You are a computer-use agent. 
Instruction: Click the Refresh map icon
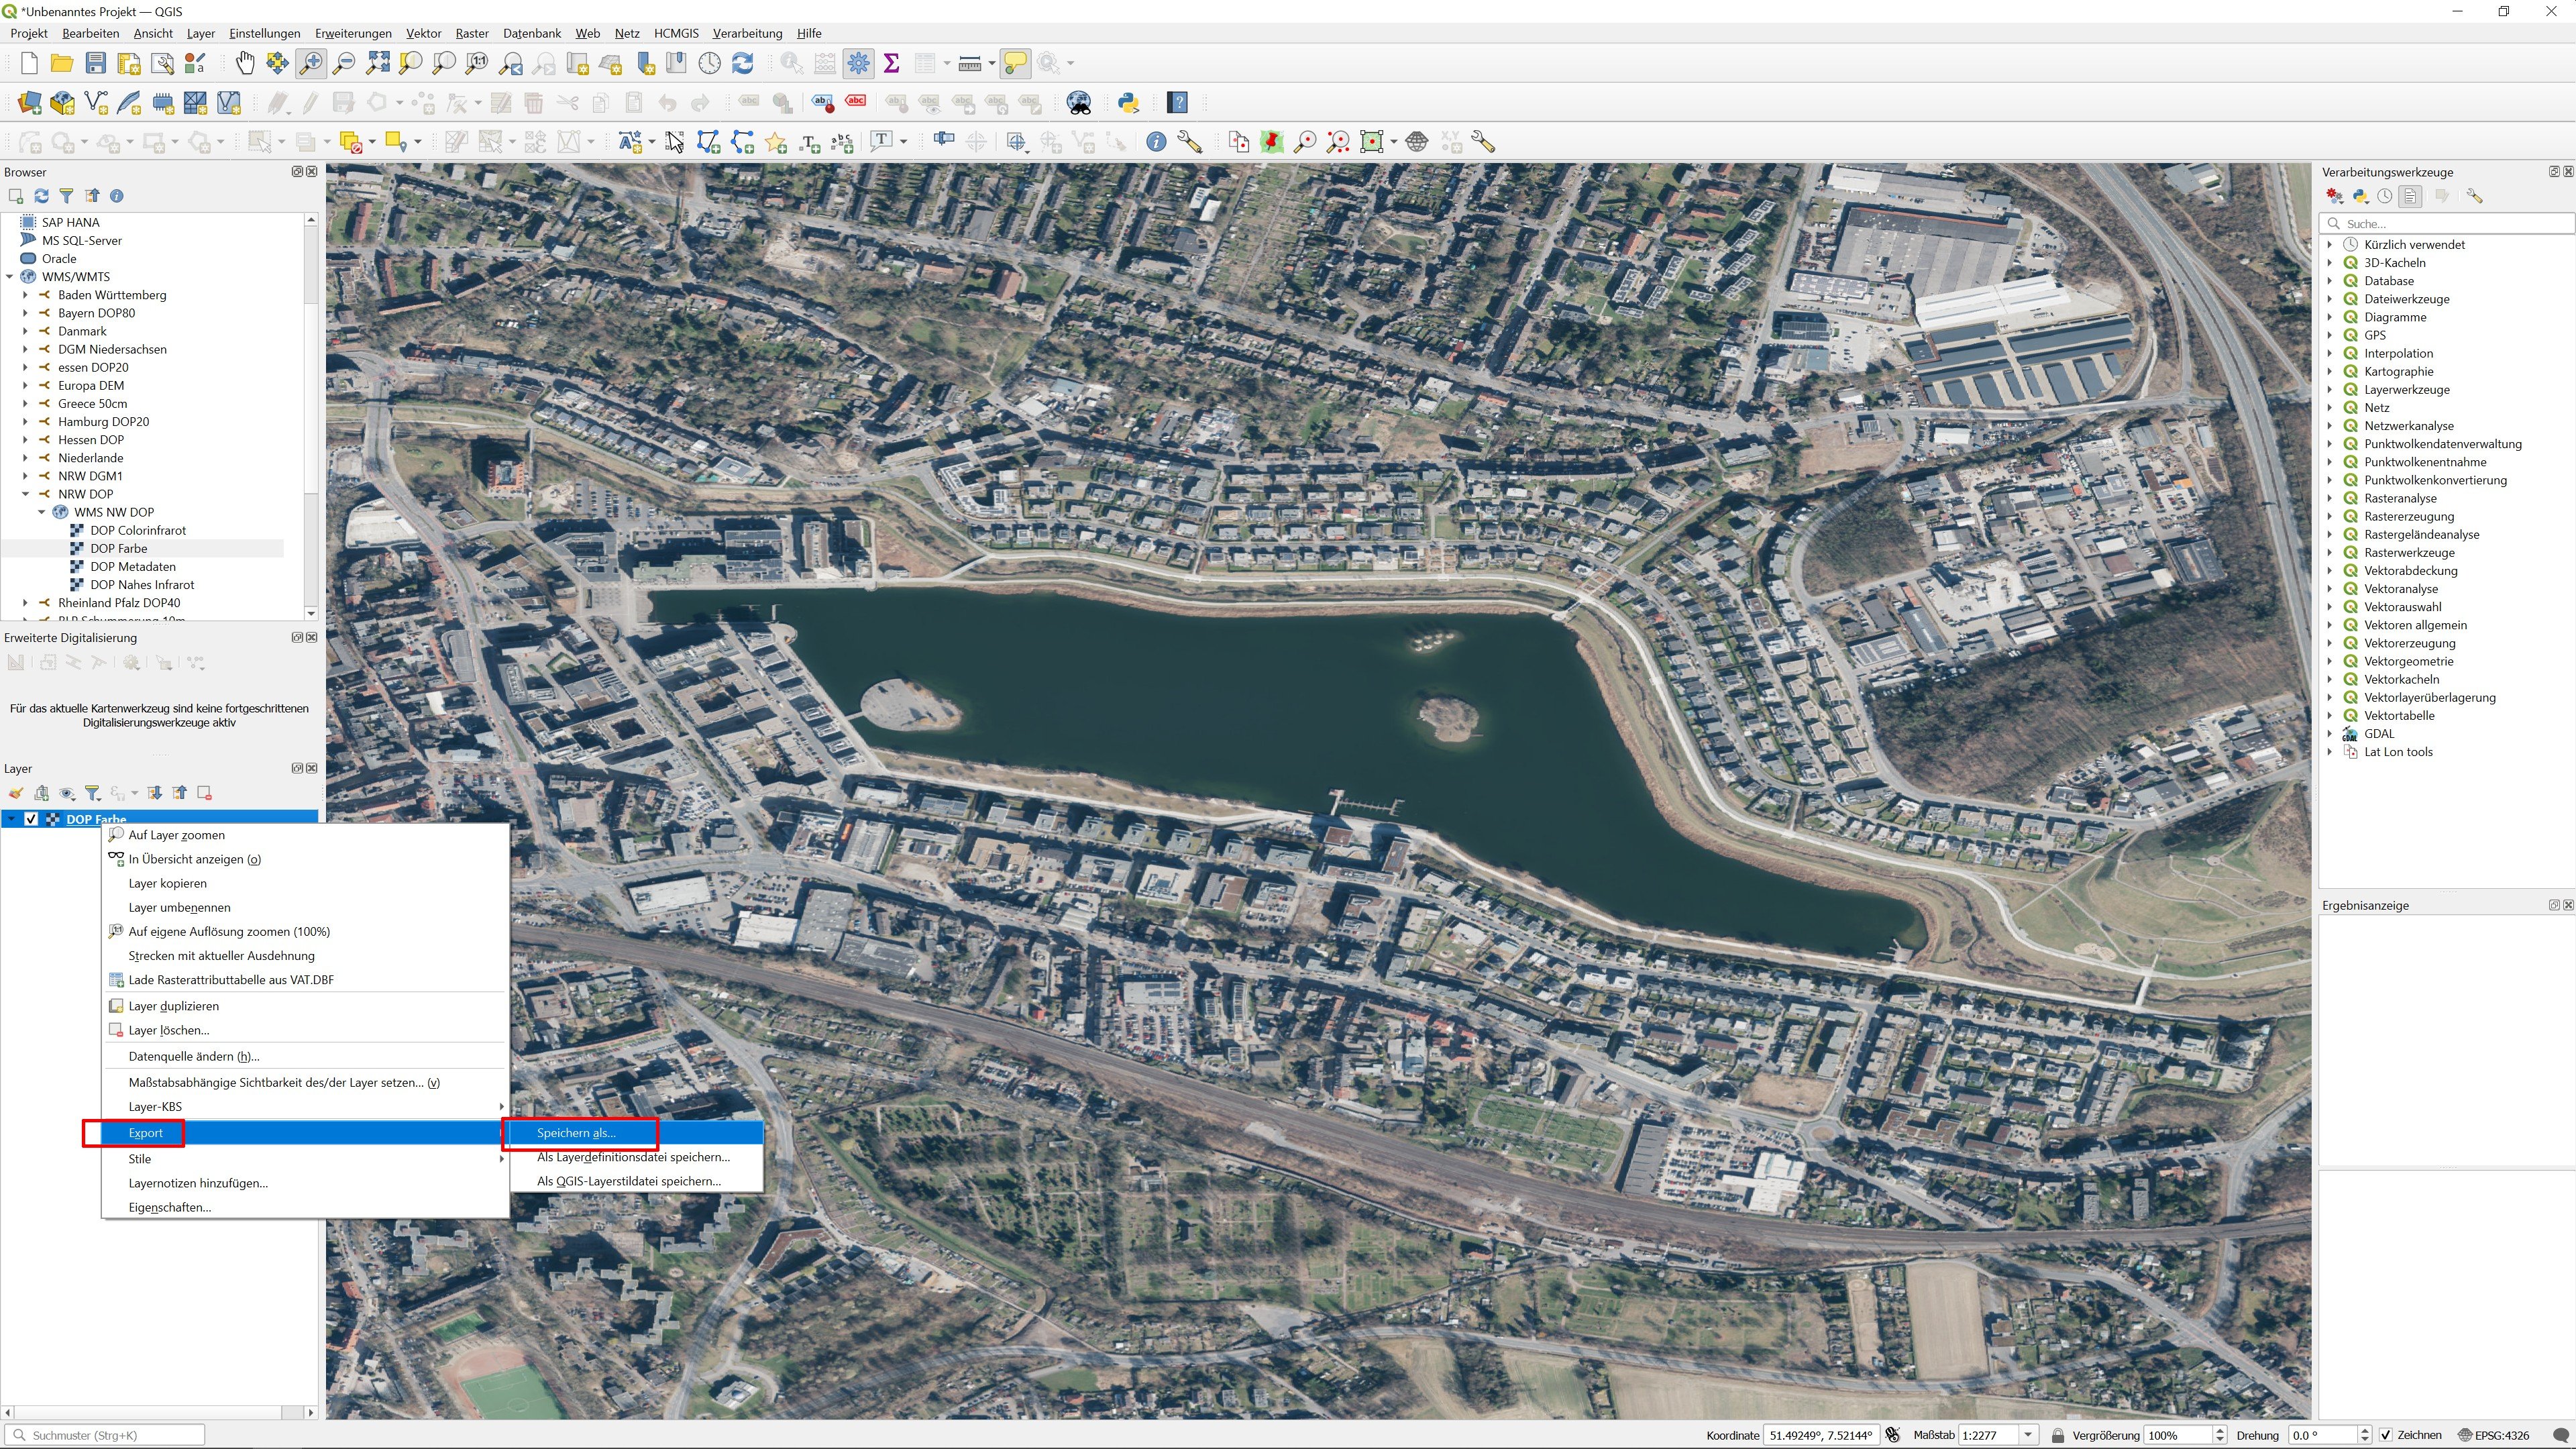point(742,63)
